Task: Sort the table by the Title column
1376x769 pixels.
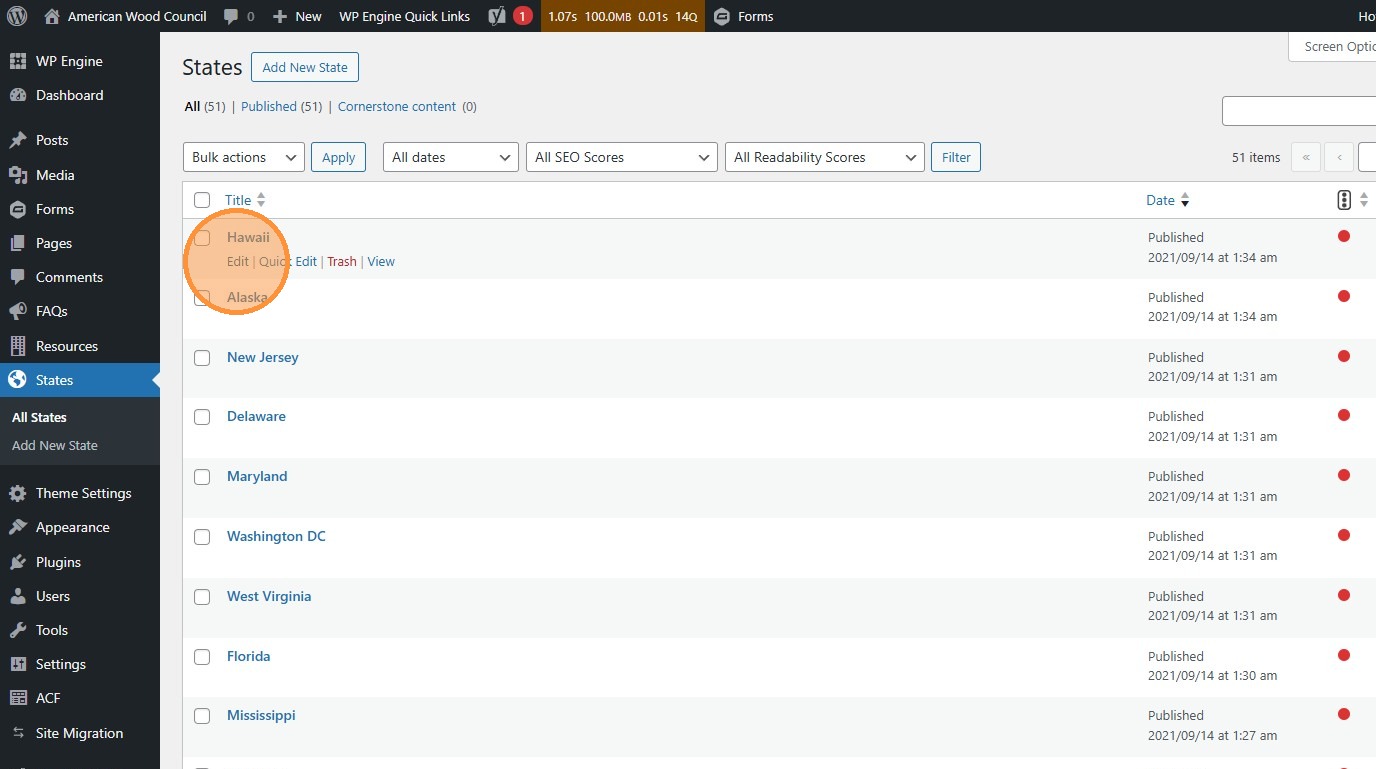Action: point(245,200)
